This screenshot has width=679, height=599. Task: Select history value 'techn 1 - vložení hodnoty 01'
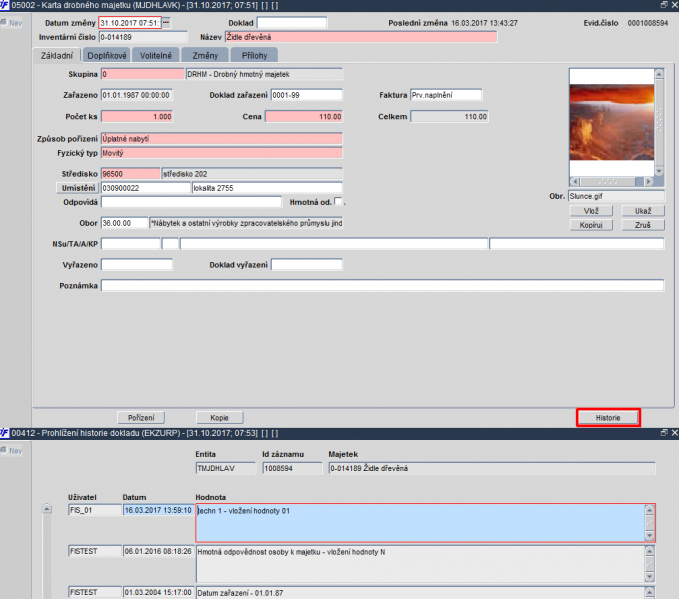(420, 523)
